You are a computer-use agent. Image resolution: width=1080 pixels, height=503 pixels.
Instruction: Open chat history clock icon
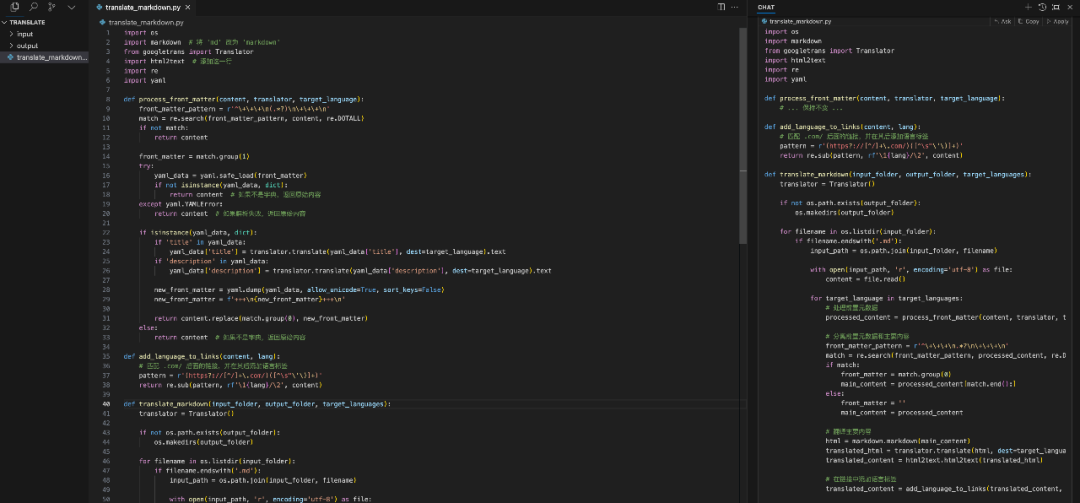(x=1042, y=7)
